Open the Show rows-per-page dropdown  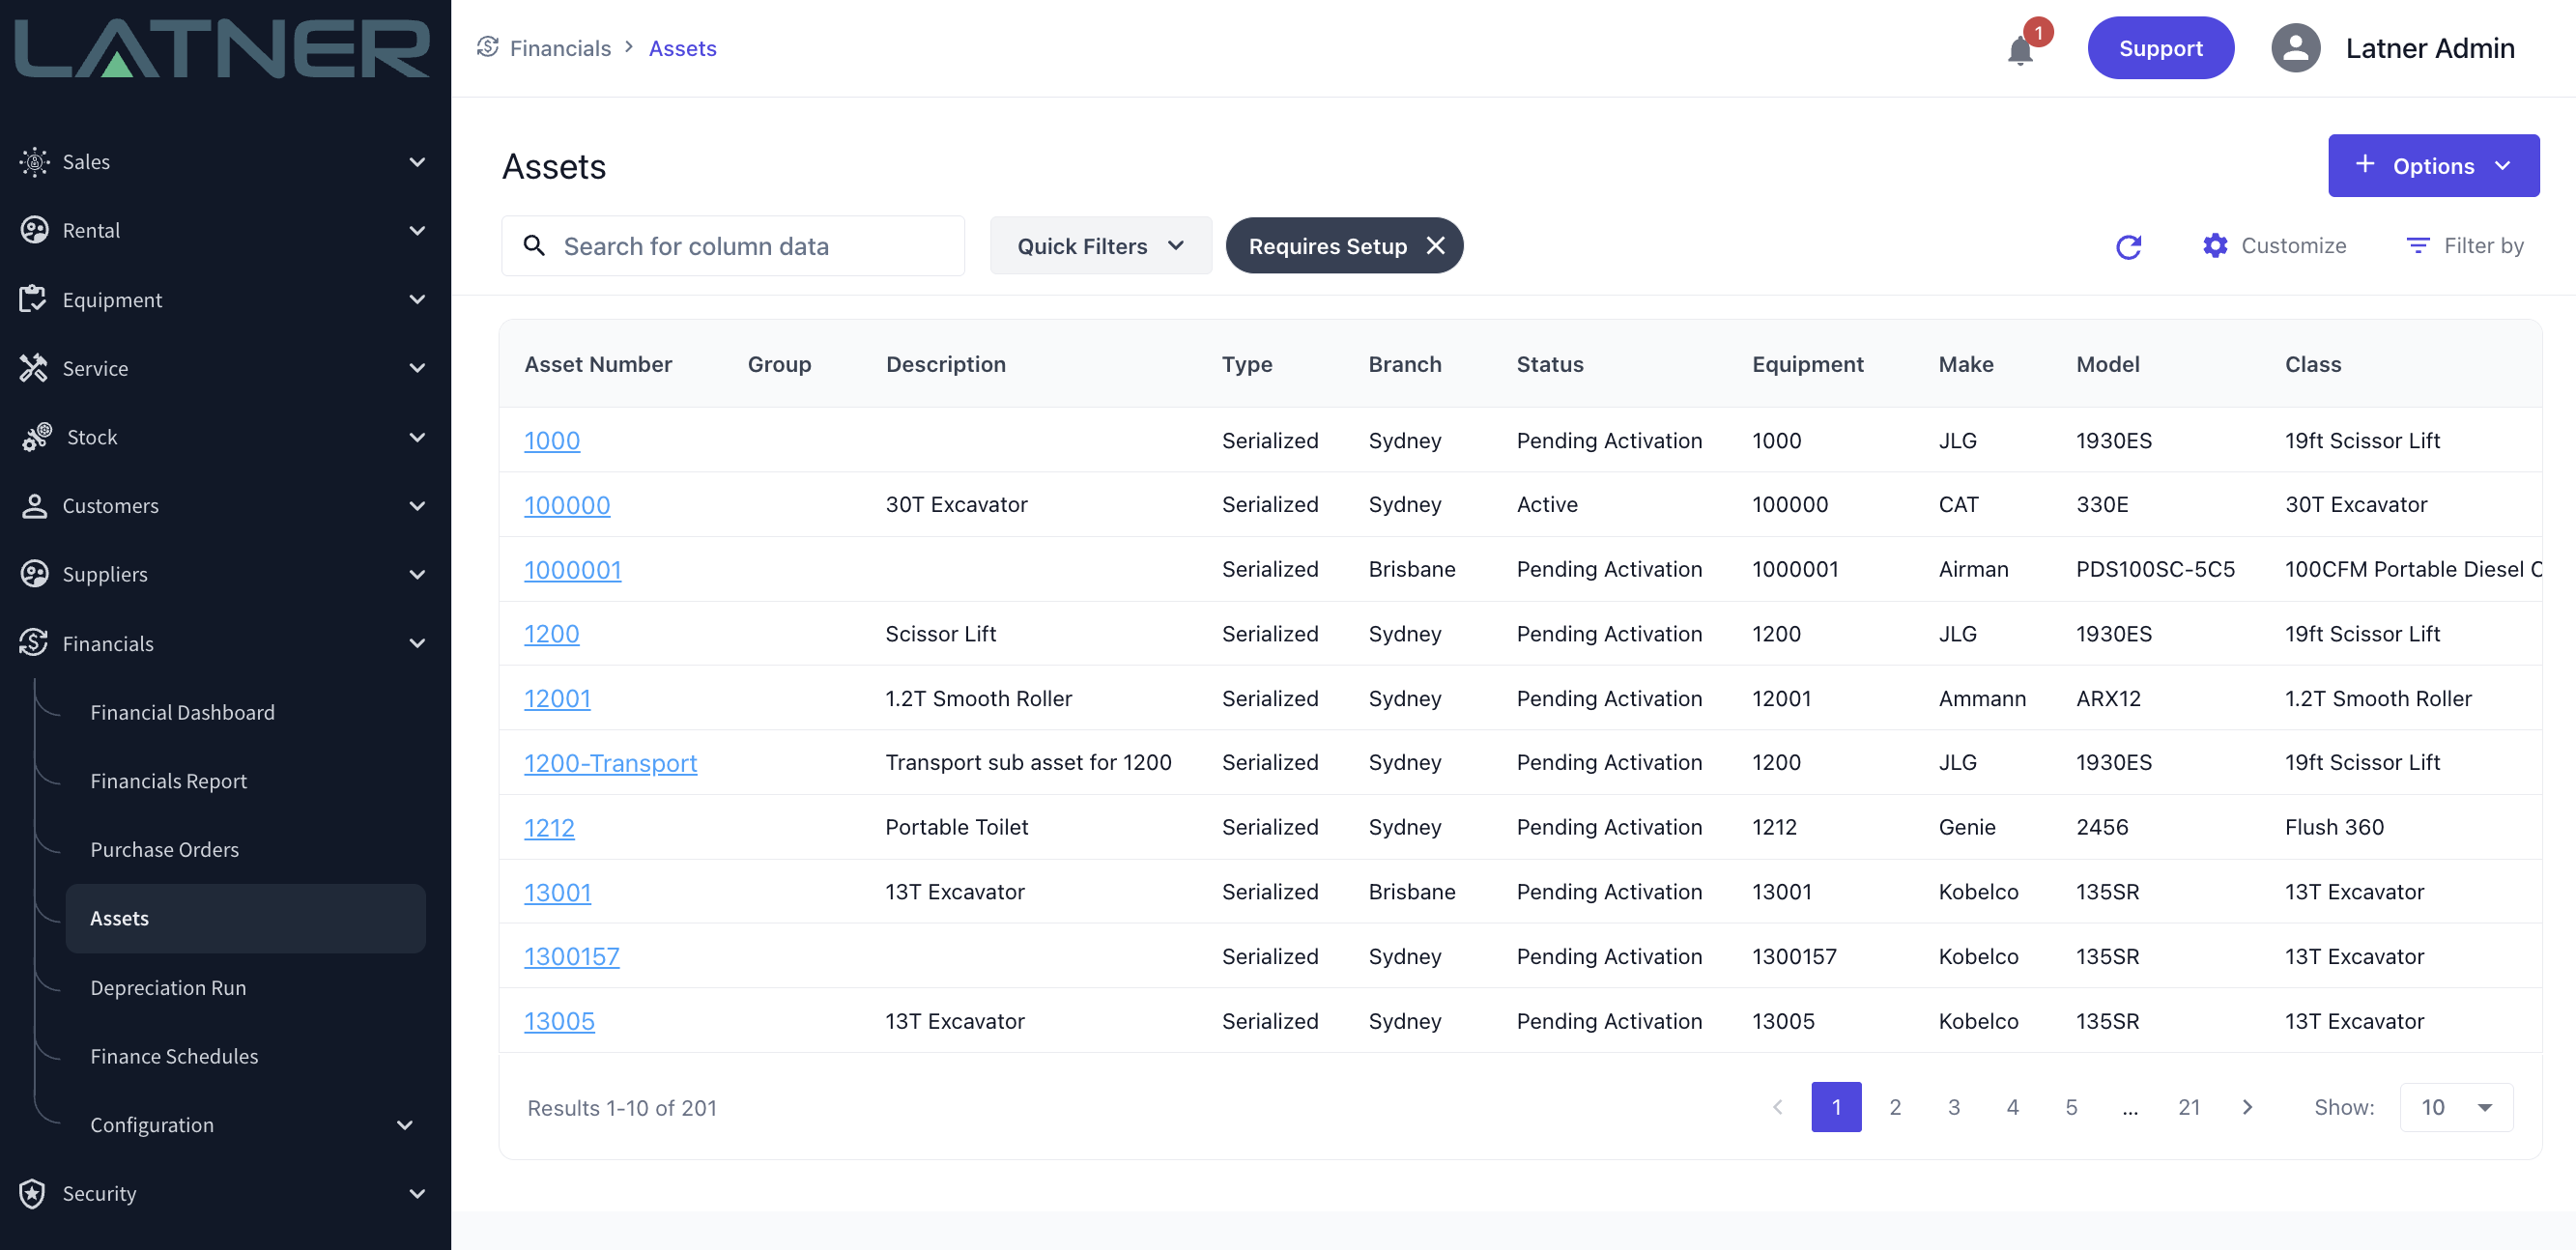[x=2456, y=1107]
